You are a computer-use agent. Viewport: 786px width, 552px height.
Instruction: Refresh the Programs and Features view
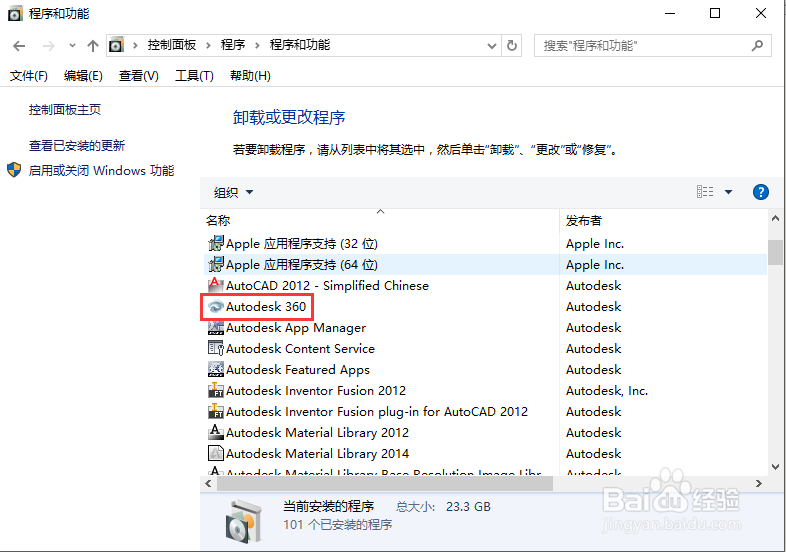click(x=512, y=46)
